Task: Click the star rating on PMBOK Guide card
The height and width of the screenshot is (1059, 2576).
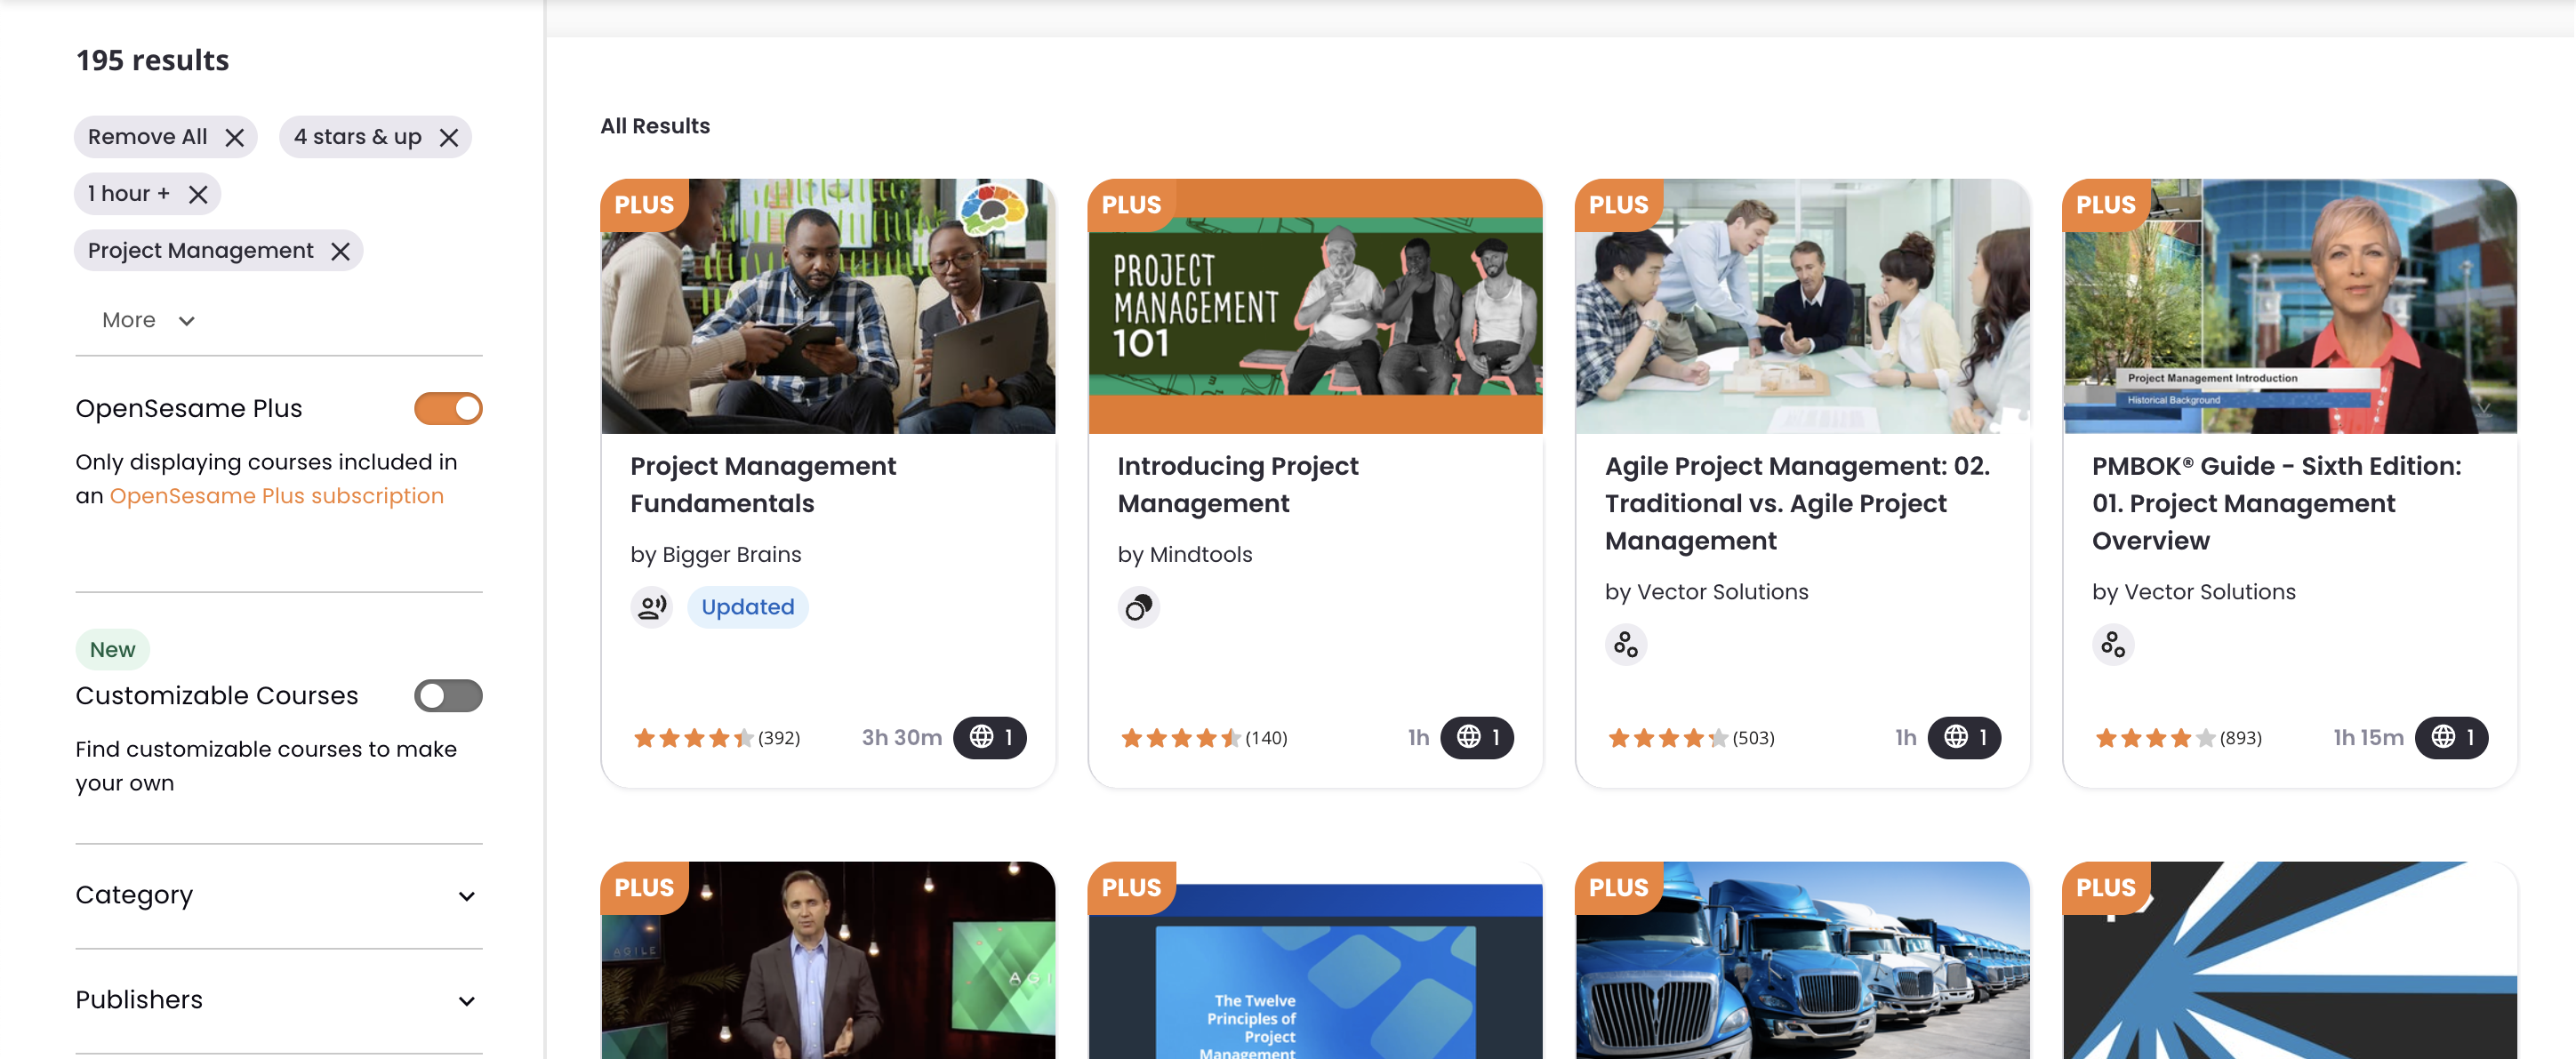Action: (x=2155, y=739)
